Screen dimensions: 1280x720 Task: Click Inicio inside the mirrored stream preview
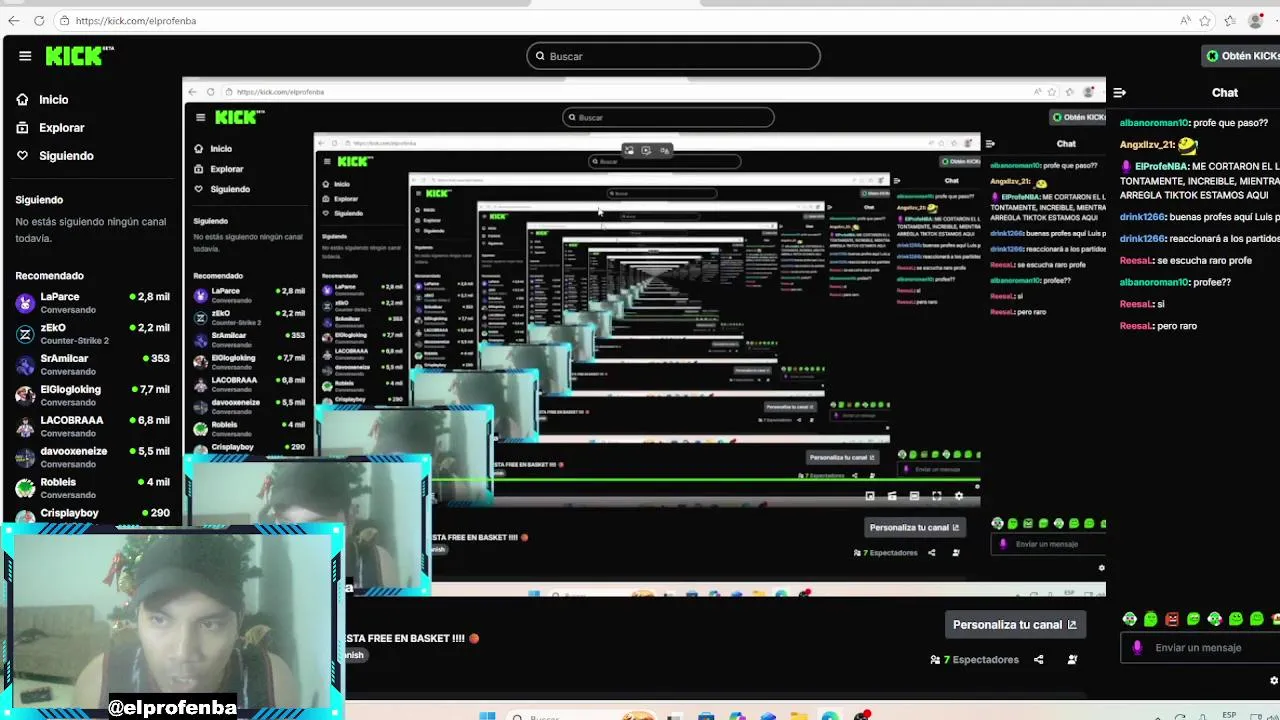coord(213,149)
